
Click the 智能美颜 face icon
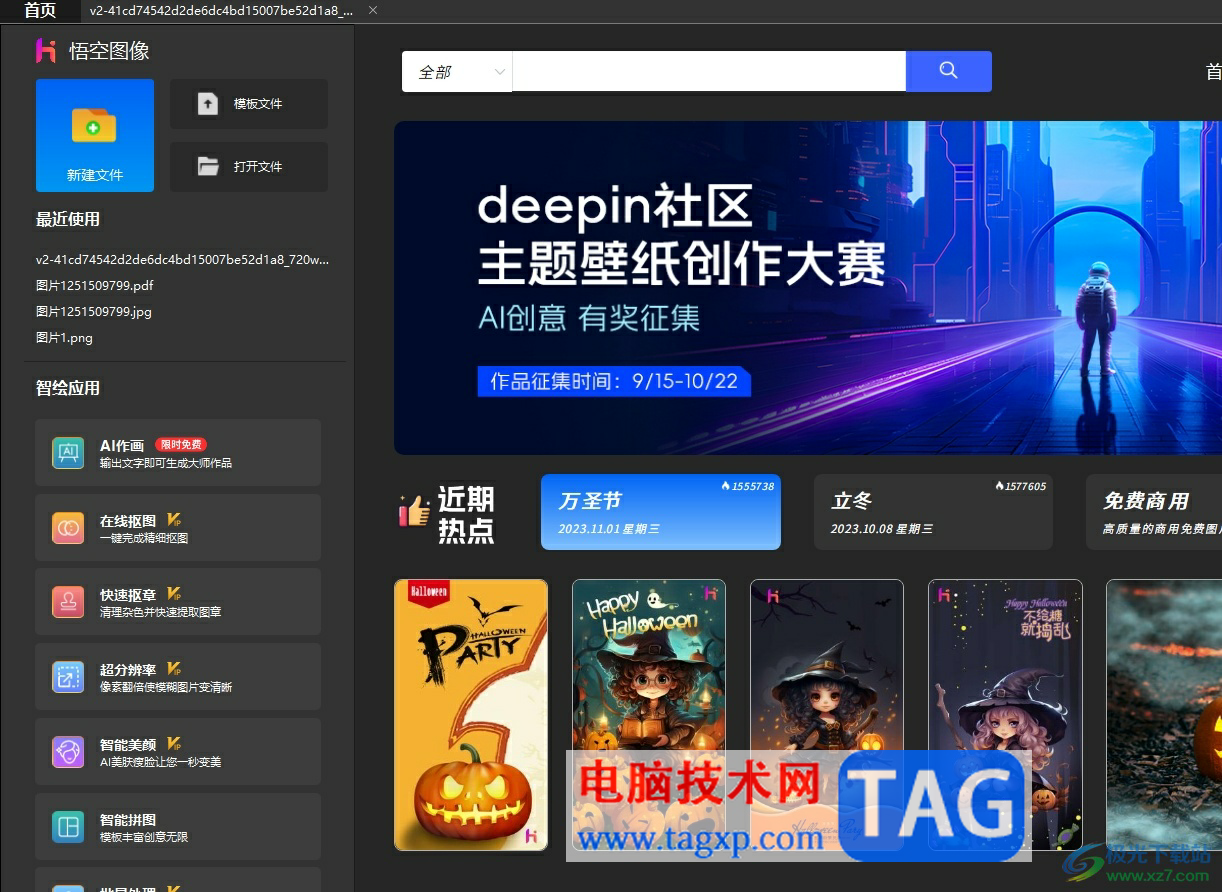[x=68, y=752]
